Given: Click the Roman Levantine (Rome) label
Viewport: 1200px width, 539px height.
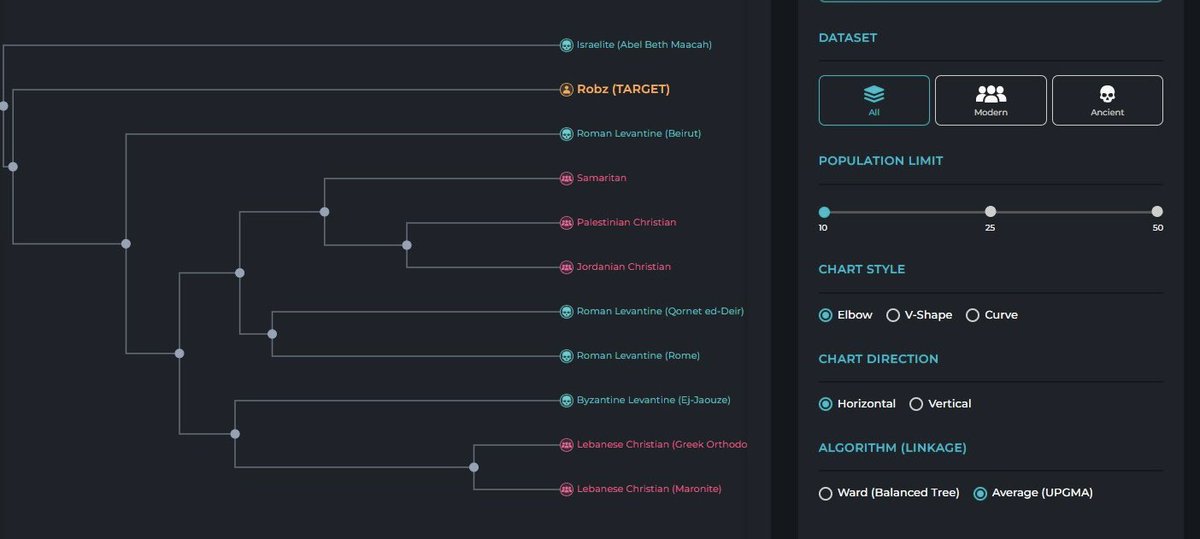Looking at the screenshot, I should tap(638, 356).
